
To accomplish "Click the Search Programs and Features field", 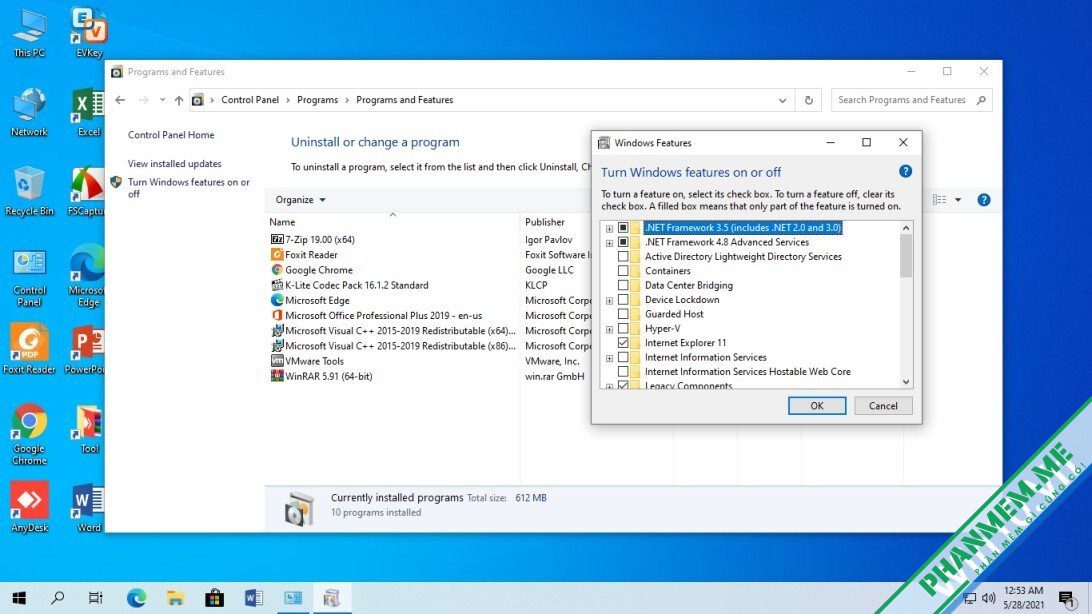I will coord(912,100).
